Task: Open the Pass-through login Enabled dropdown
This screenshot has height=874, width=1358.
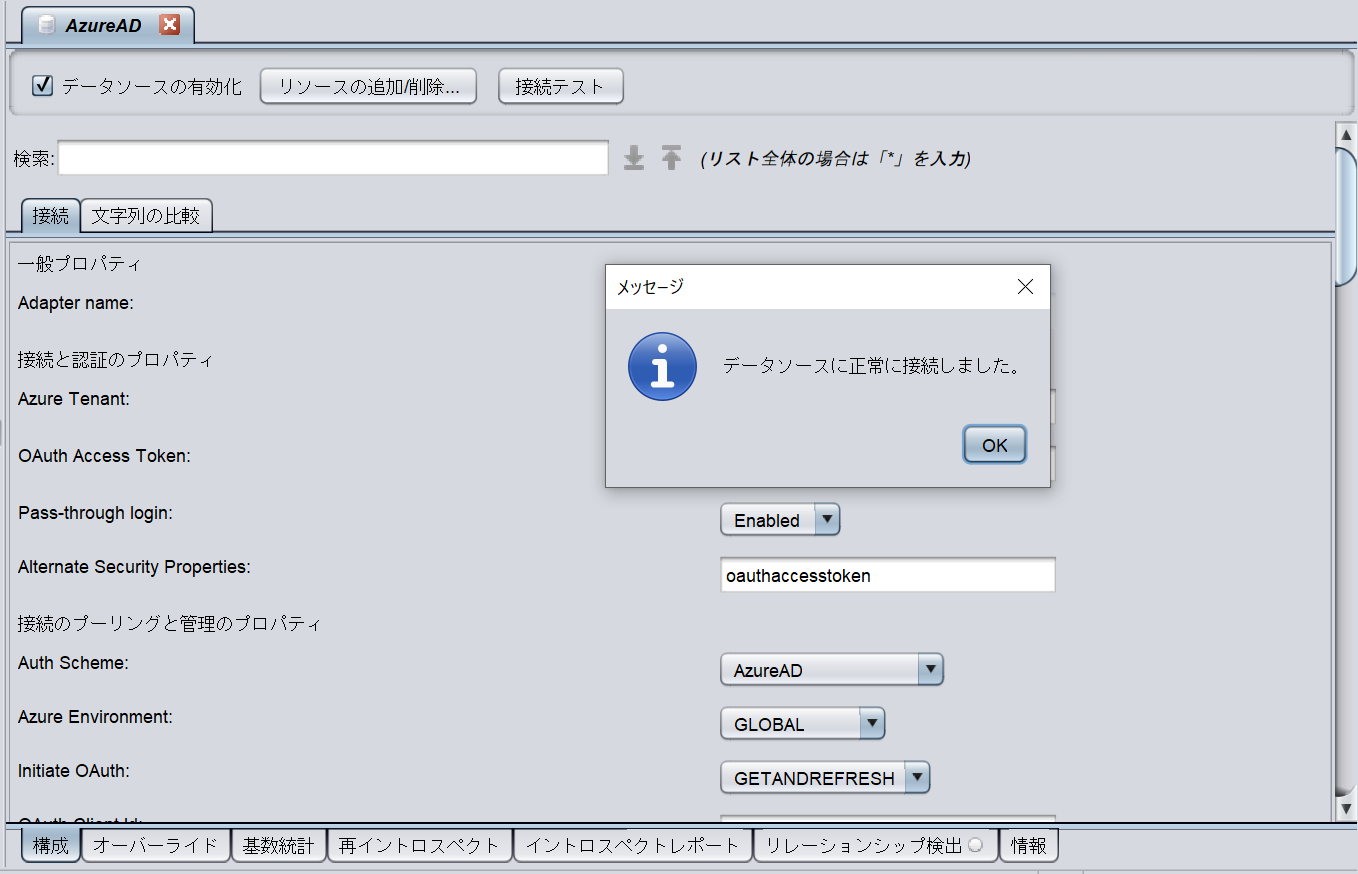Action: click(x=780, y=520)
